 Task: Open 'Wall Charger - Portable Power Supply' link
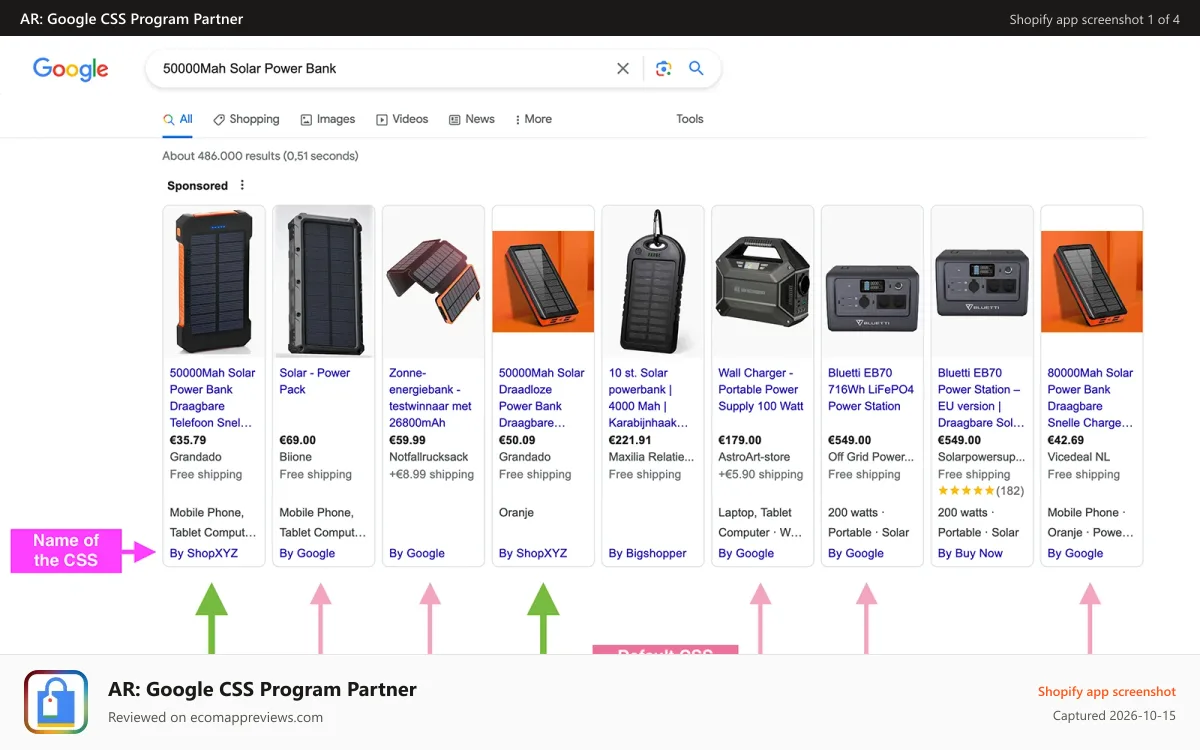[761, 390]
